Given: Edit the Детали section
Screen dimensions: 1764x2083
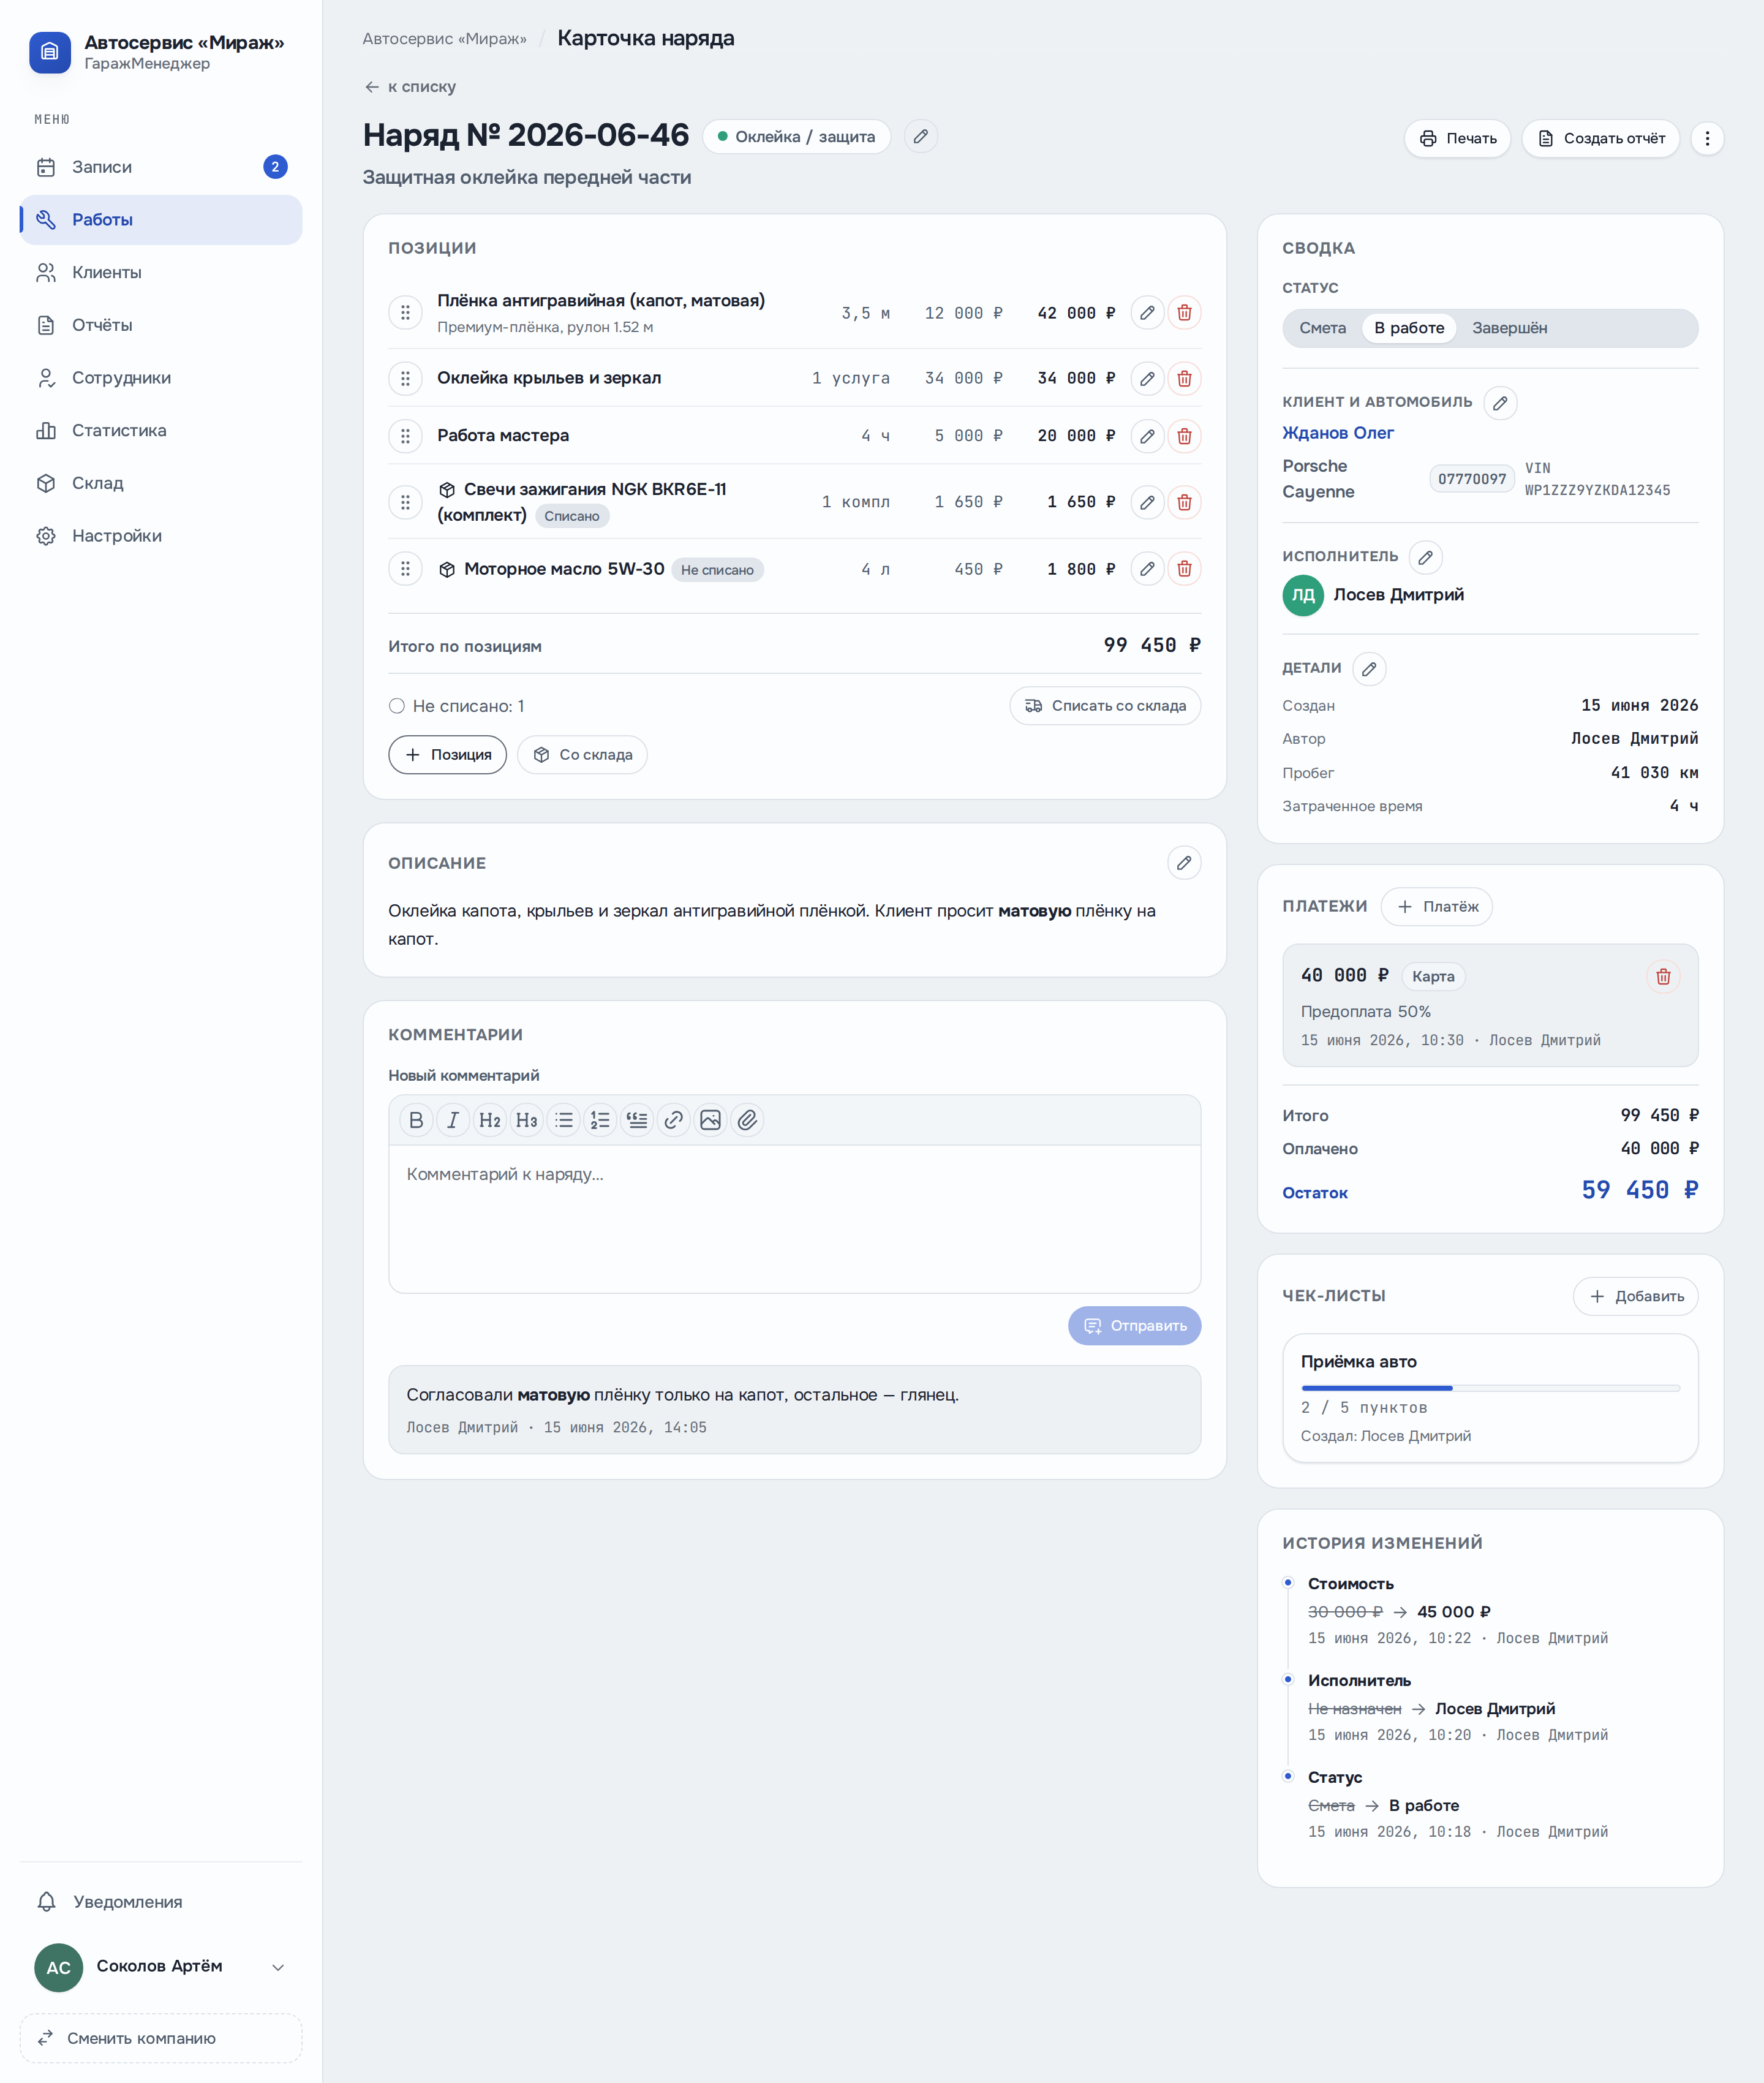Looking at the screenshot, I should tap(1369, 669).
